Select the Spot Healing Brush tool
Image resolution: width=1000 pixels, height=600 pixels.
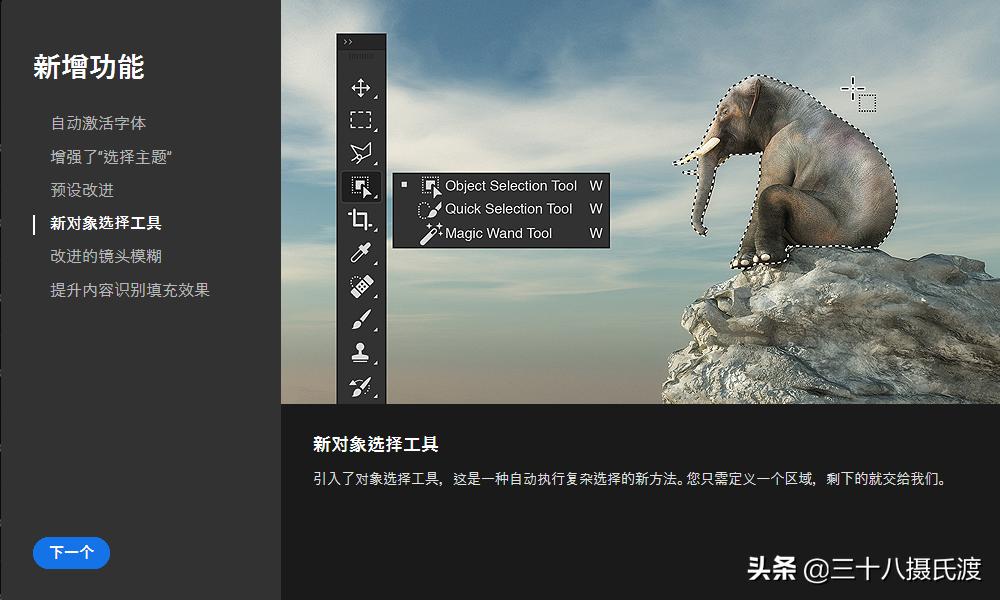coord(362,287)
